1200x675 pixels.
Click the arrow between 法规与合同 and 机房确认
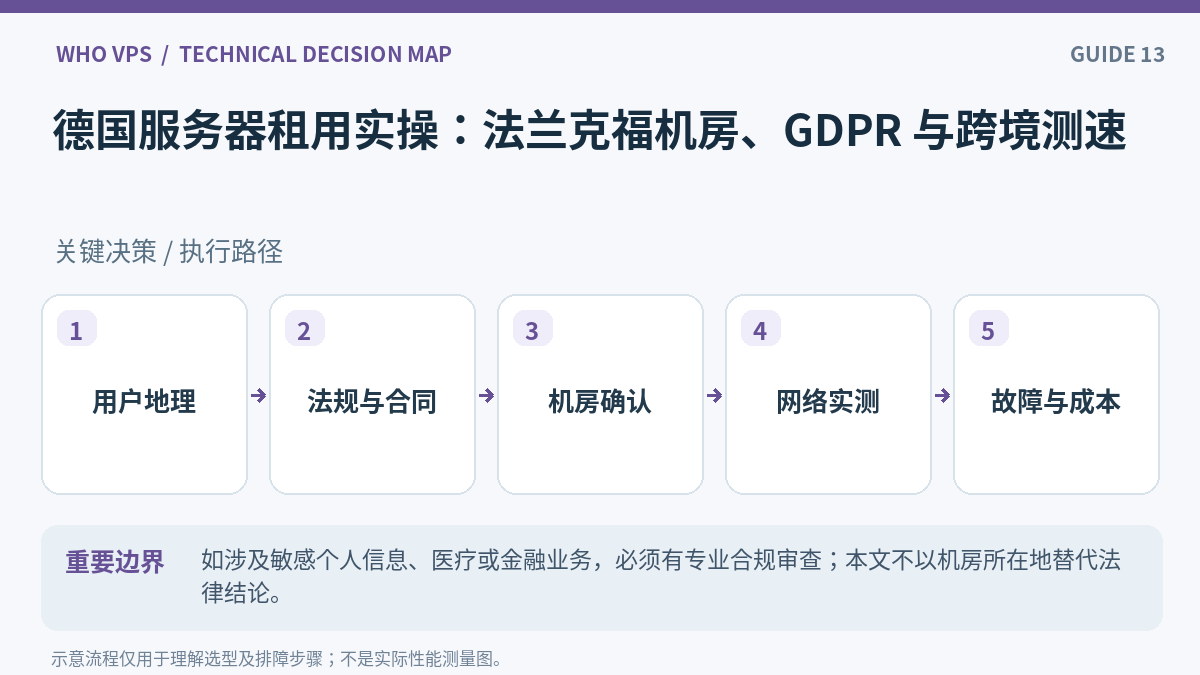pyautogui.click(x=487, y=395)
